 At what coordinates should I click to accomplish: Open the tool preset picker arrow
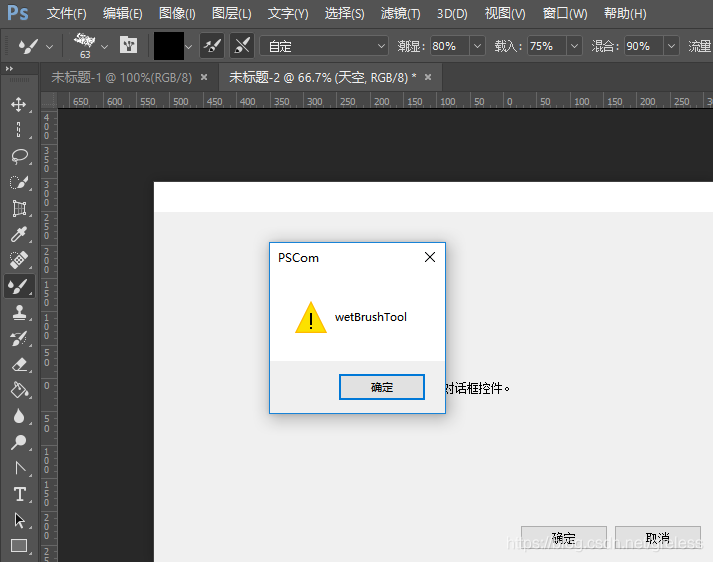pos(50,46)
